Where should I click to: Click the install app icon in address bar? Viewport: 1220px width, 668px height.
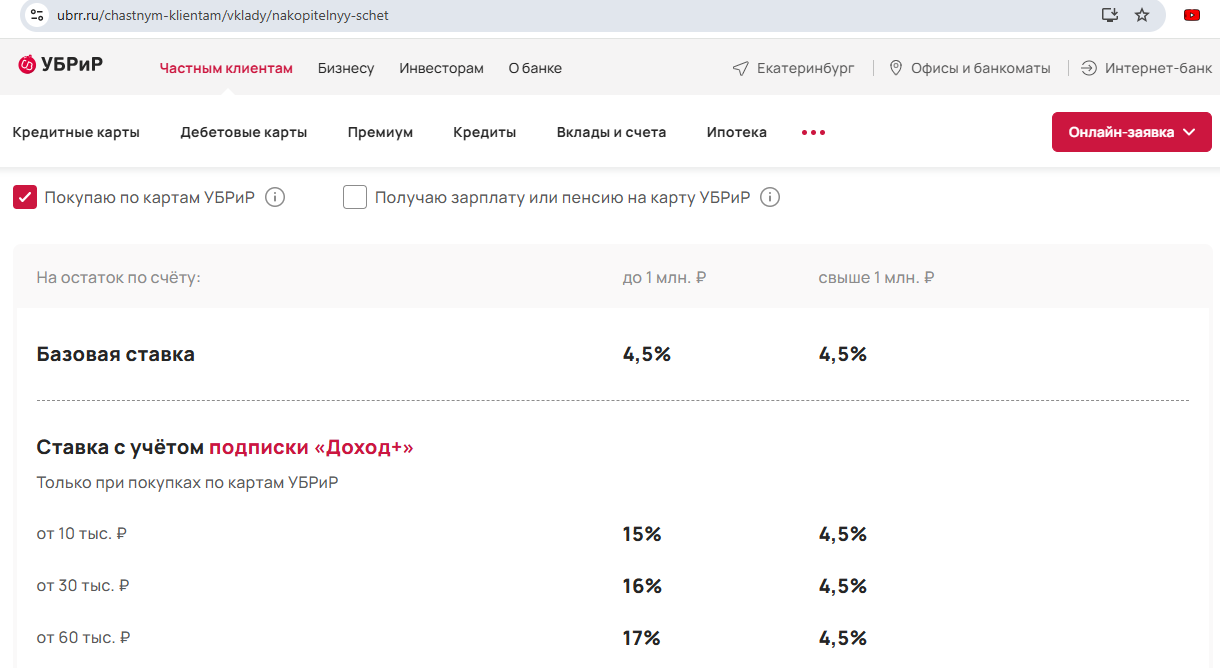1109,15
